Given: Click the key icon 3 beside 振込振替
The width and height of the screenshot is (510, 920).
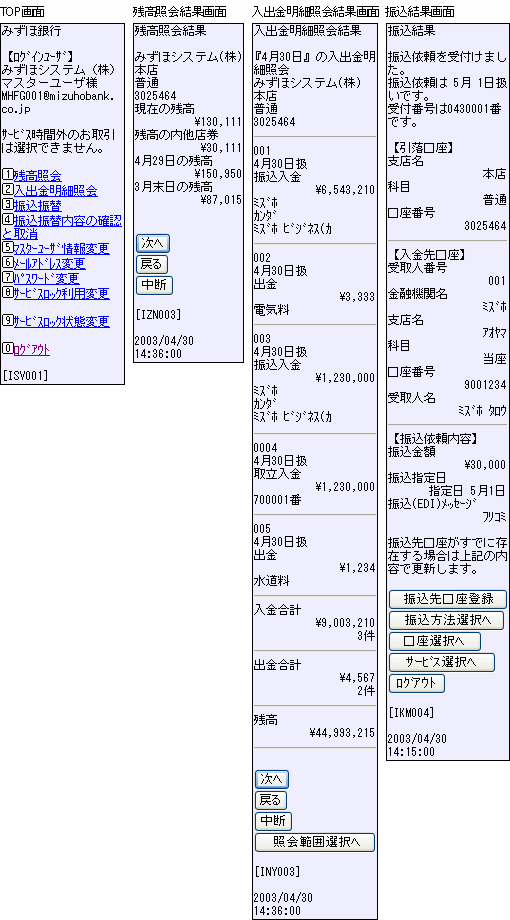Looking at the screenshot, I should [8, 205].
